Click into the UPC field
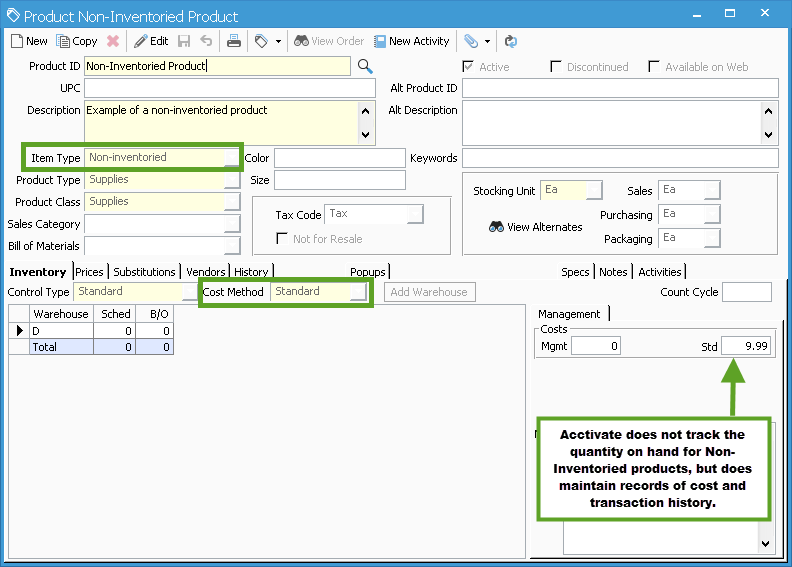Image resolution: width=792 pixels, height=567 pixels. tap(230, 88)
